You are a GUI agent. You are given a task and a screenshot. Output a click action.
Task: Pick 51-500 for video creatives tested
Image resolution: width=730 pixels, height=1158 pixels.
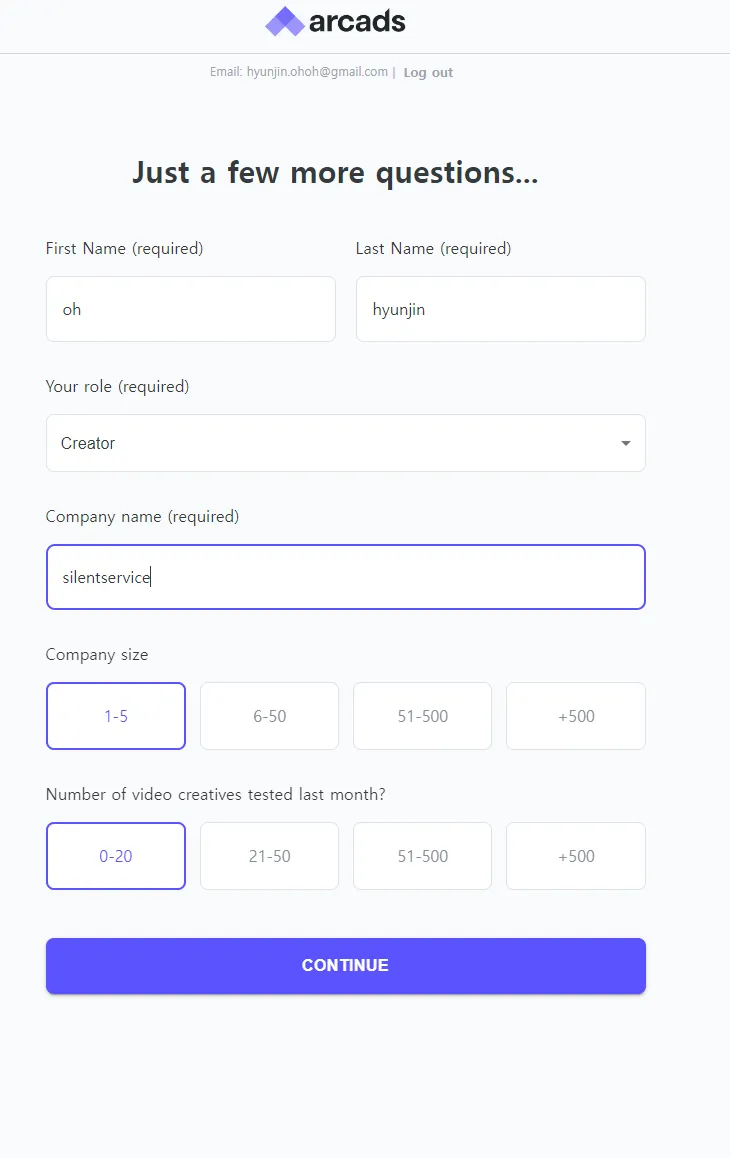(x=422, y=856)
